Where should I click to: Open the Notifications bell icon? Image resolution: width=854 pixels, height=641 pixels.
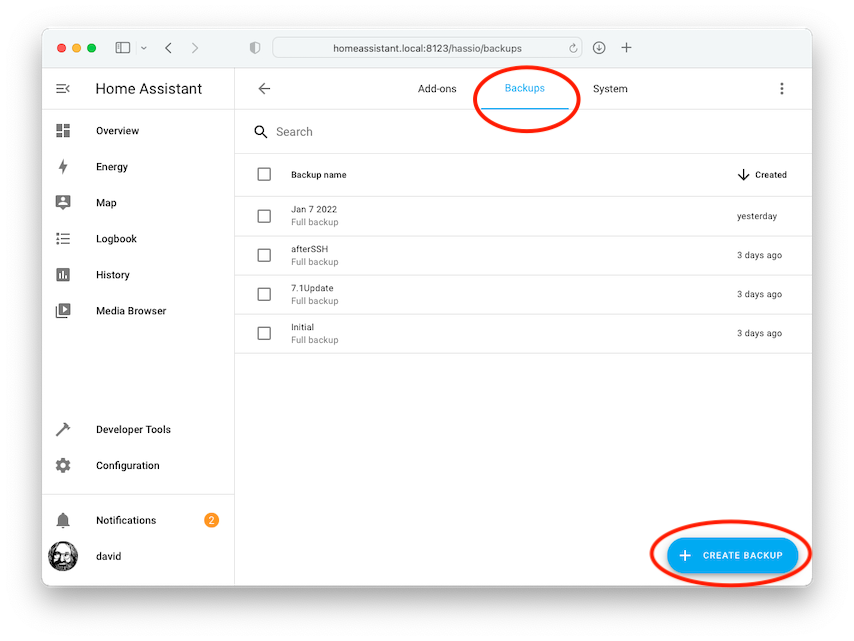pos(63,520)
